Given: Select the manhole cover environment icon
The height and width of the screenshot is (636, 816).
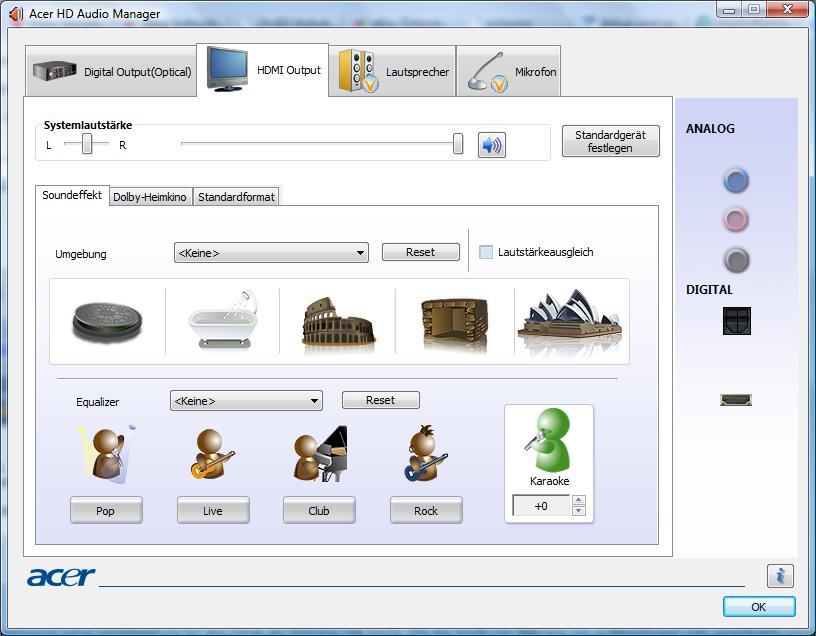Looking at the screenshot, I should click(x=107, y=322).
